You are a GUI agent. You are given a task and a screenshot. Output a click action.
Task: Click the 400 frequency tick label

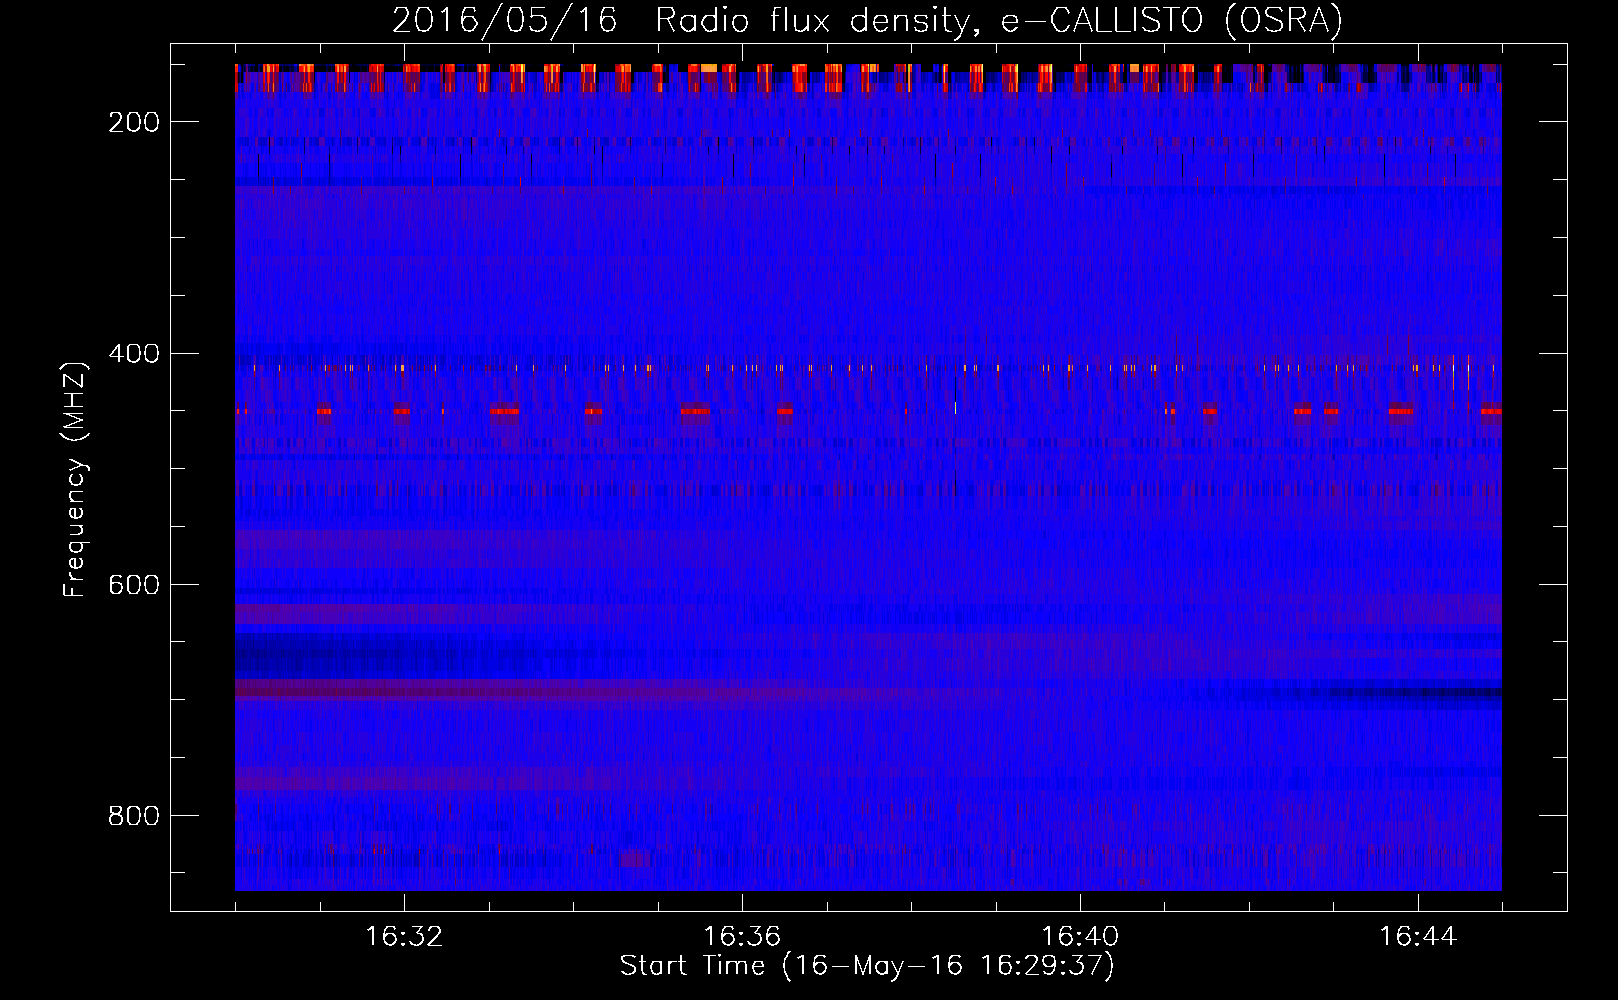134,354
